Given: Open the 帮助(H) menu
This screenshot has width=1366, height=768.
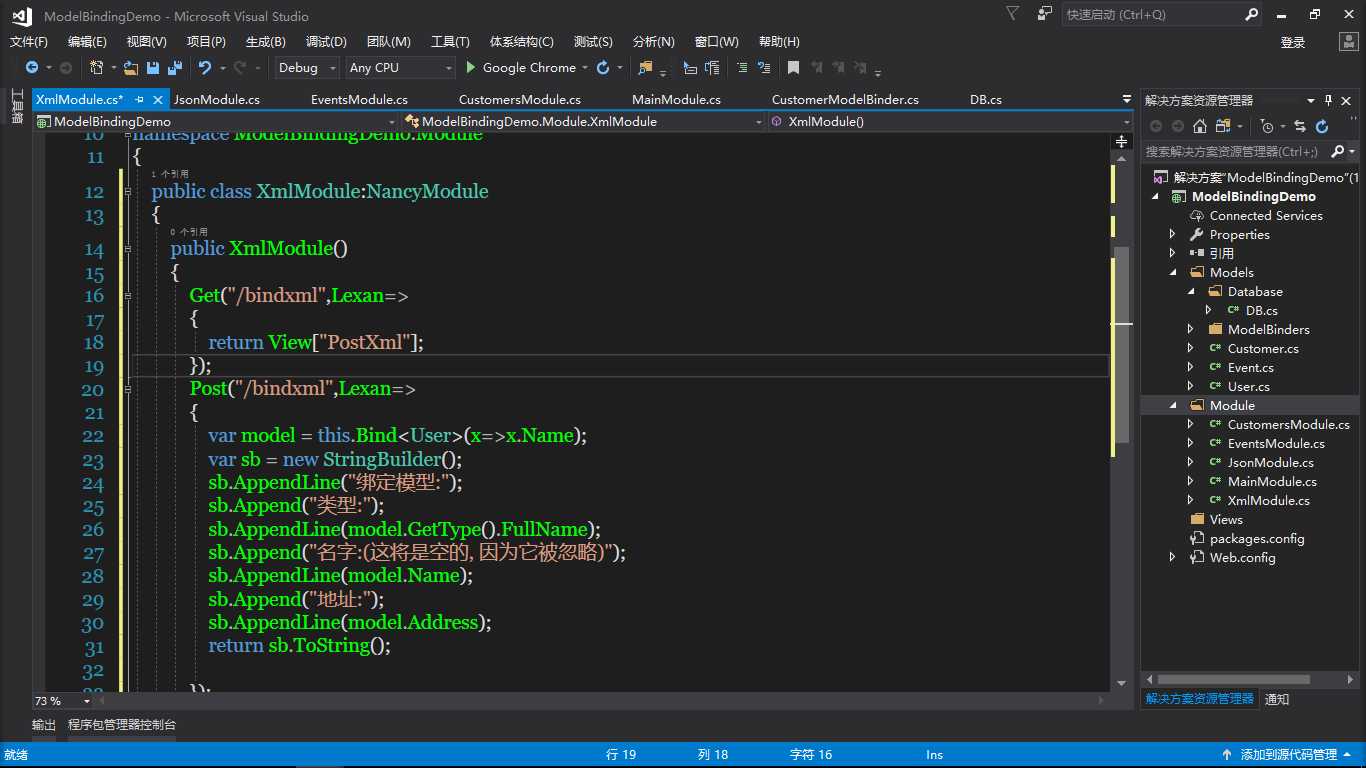Looking at the screenshot, I should [779, 41].
